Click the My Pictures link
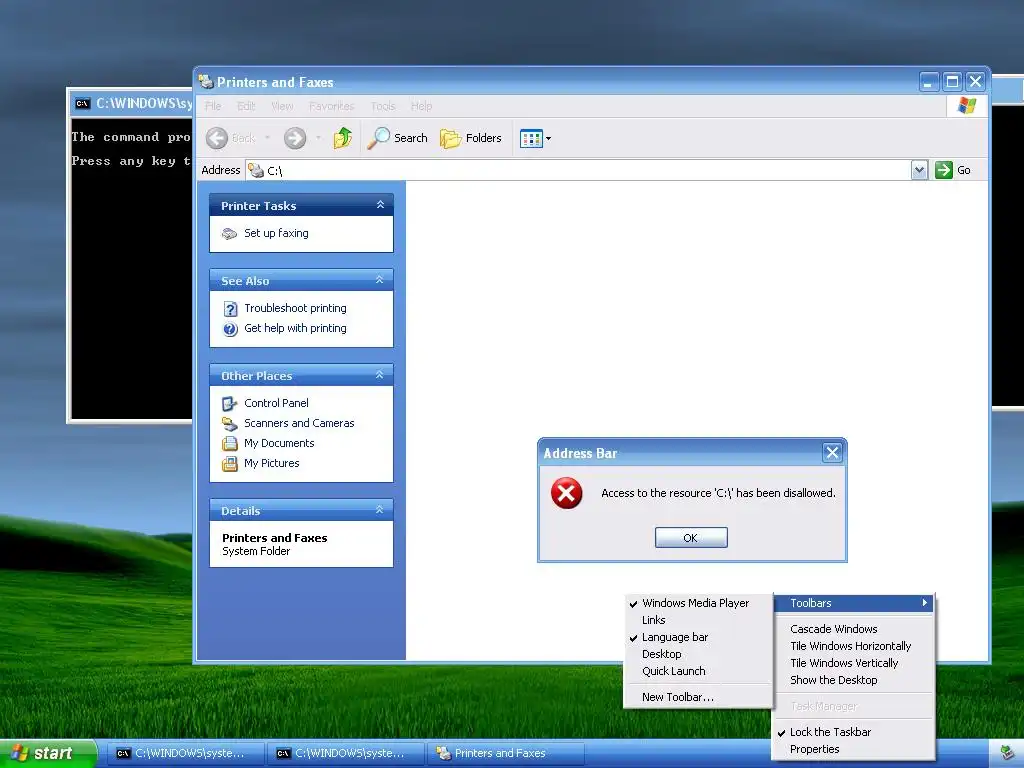The height and width of the screenshot is (768, 1024). 272,463
